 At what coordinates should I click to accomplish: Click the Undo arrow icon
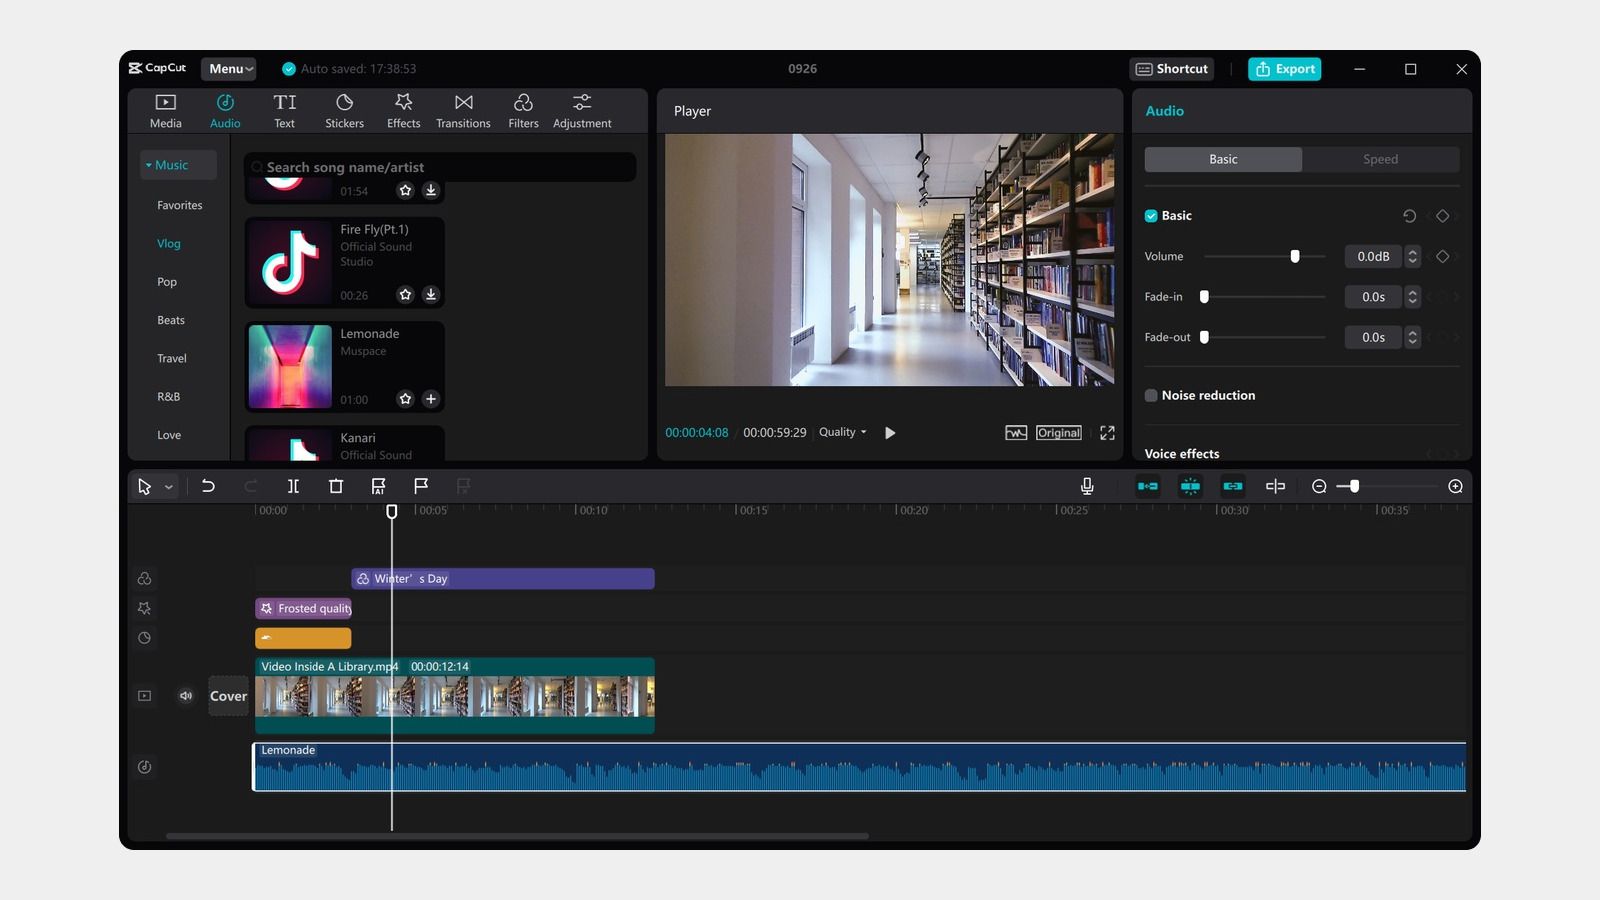tap(208, 486)
